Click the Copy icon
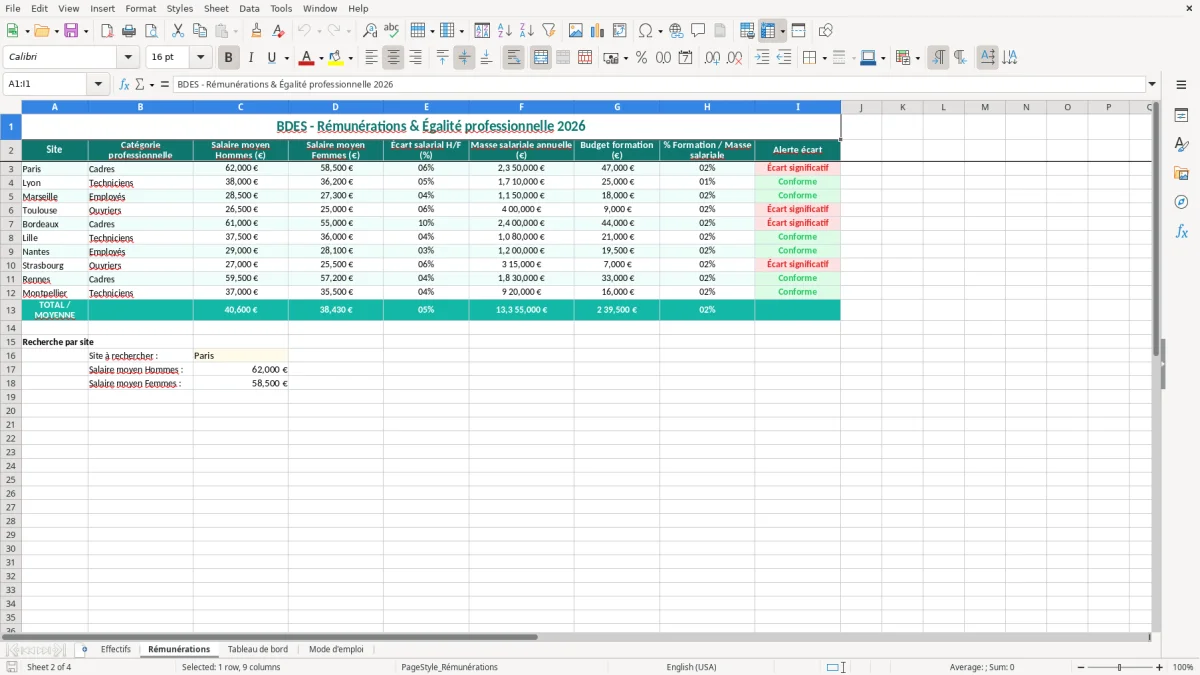This screenshot has width=1200, height=675. 200,31
